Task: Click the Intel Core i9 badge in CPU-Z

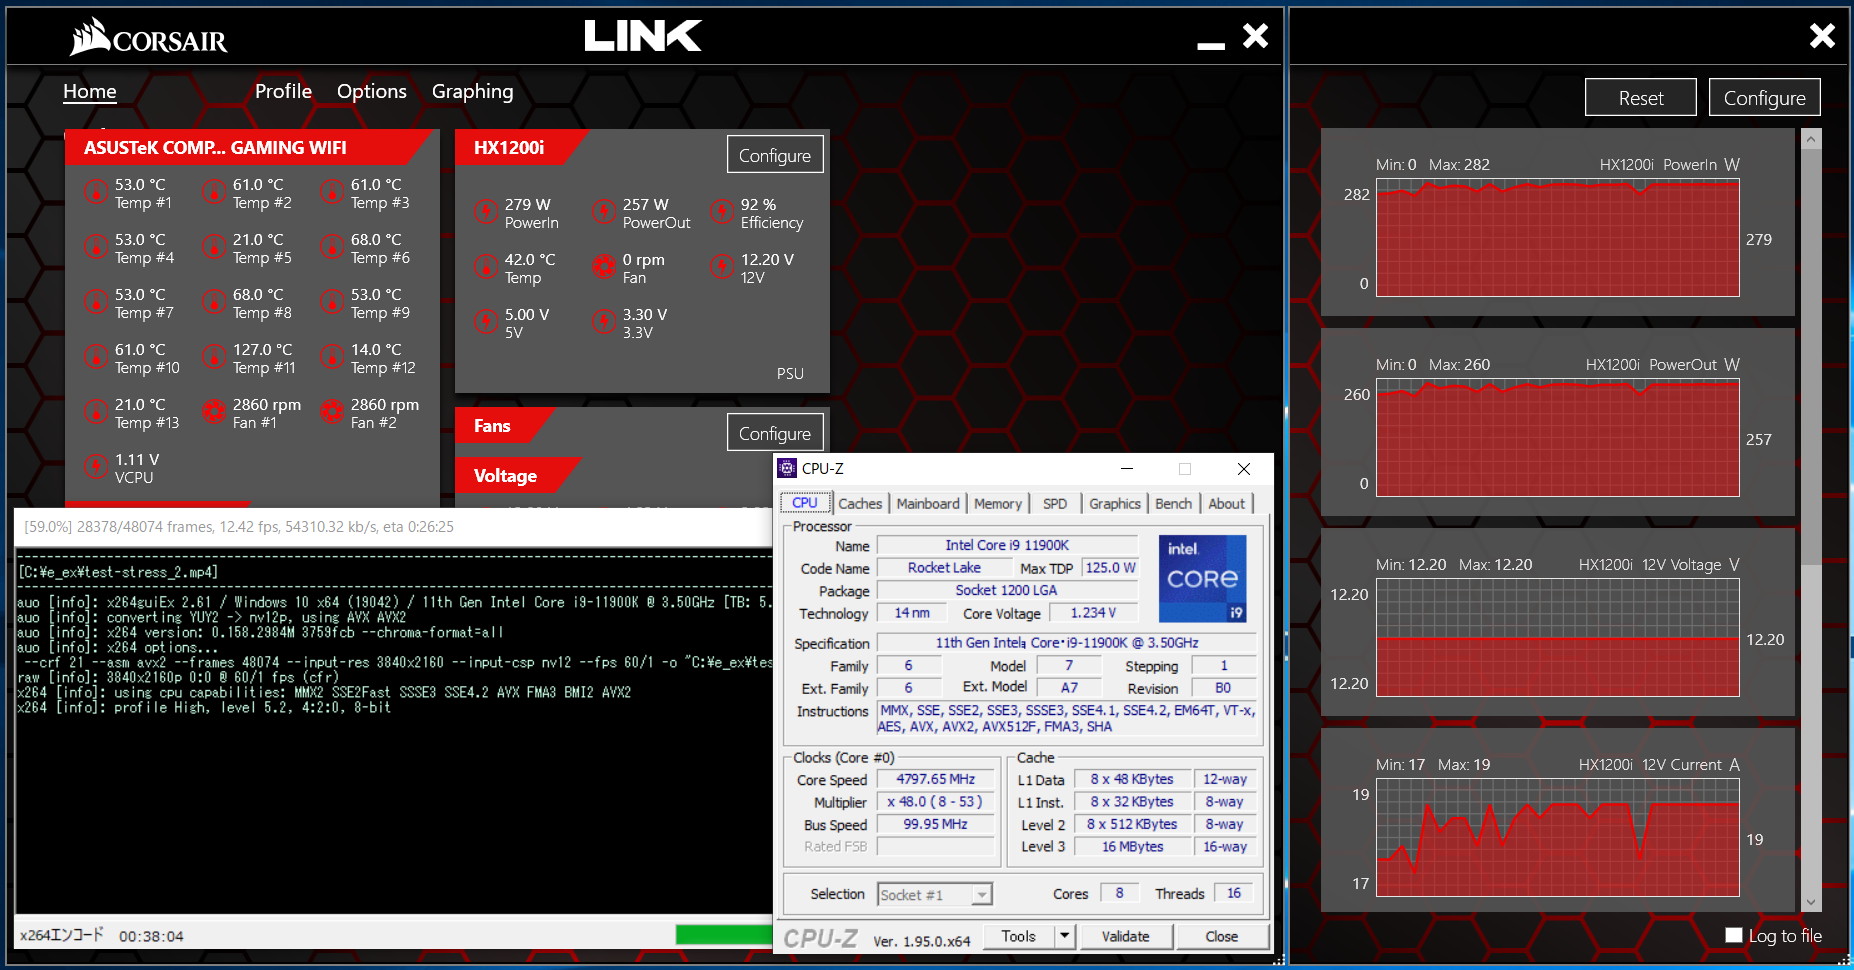Action: 1203,579
